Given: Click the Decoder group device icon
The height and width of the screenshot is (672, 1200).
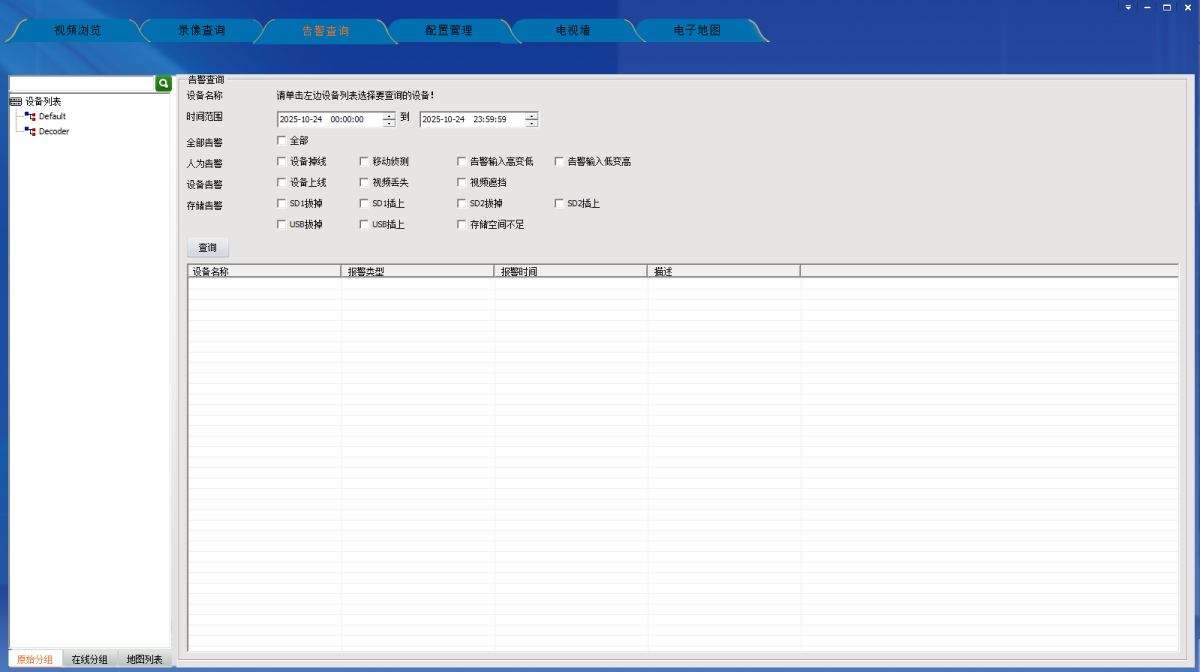Looking at the screenshot, I should [x=30, y=132].
